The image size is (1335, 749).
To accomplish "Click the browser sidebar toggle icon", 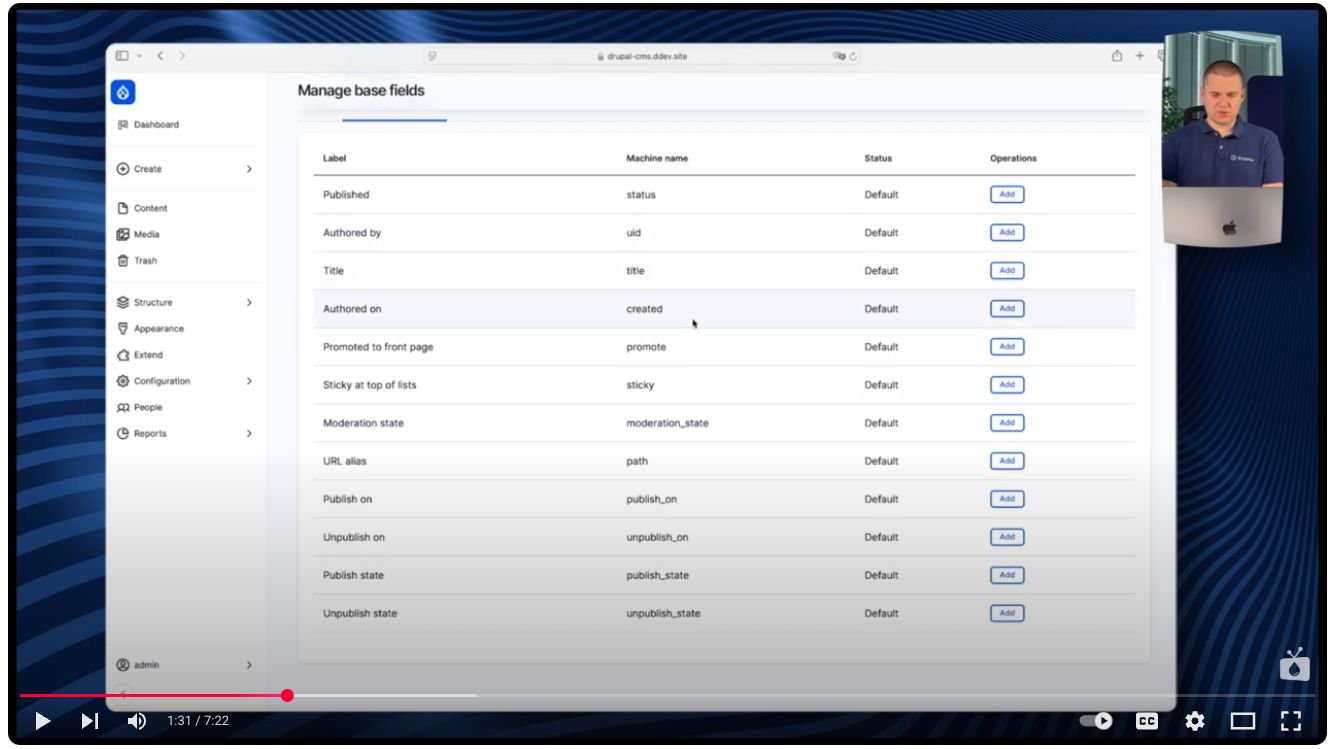I will tap(122, 56).
